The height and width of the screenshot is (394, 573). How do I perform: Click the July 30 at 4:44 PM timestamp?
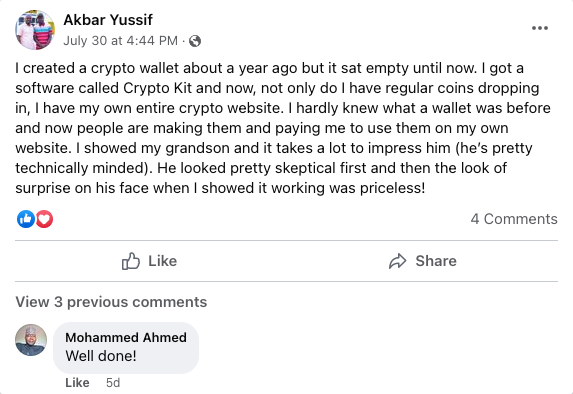[121, 41]
